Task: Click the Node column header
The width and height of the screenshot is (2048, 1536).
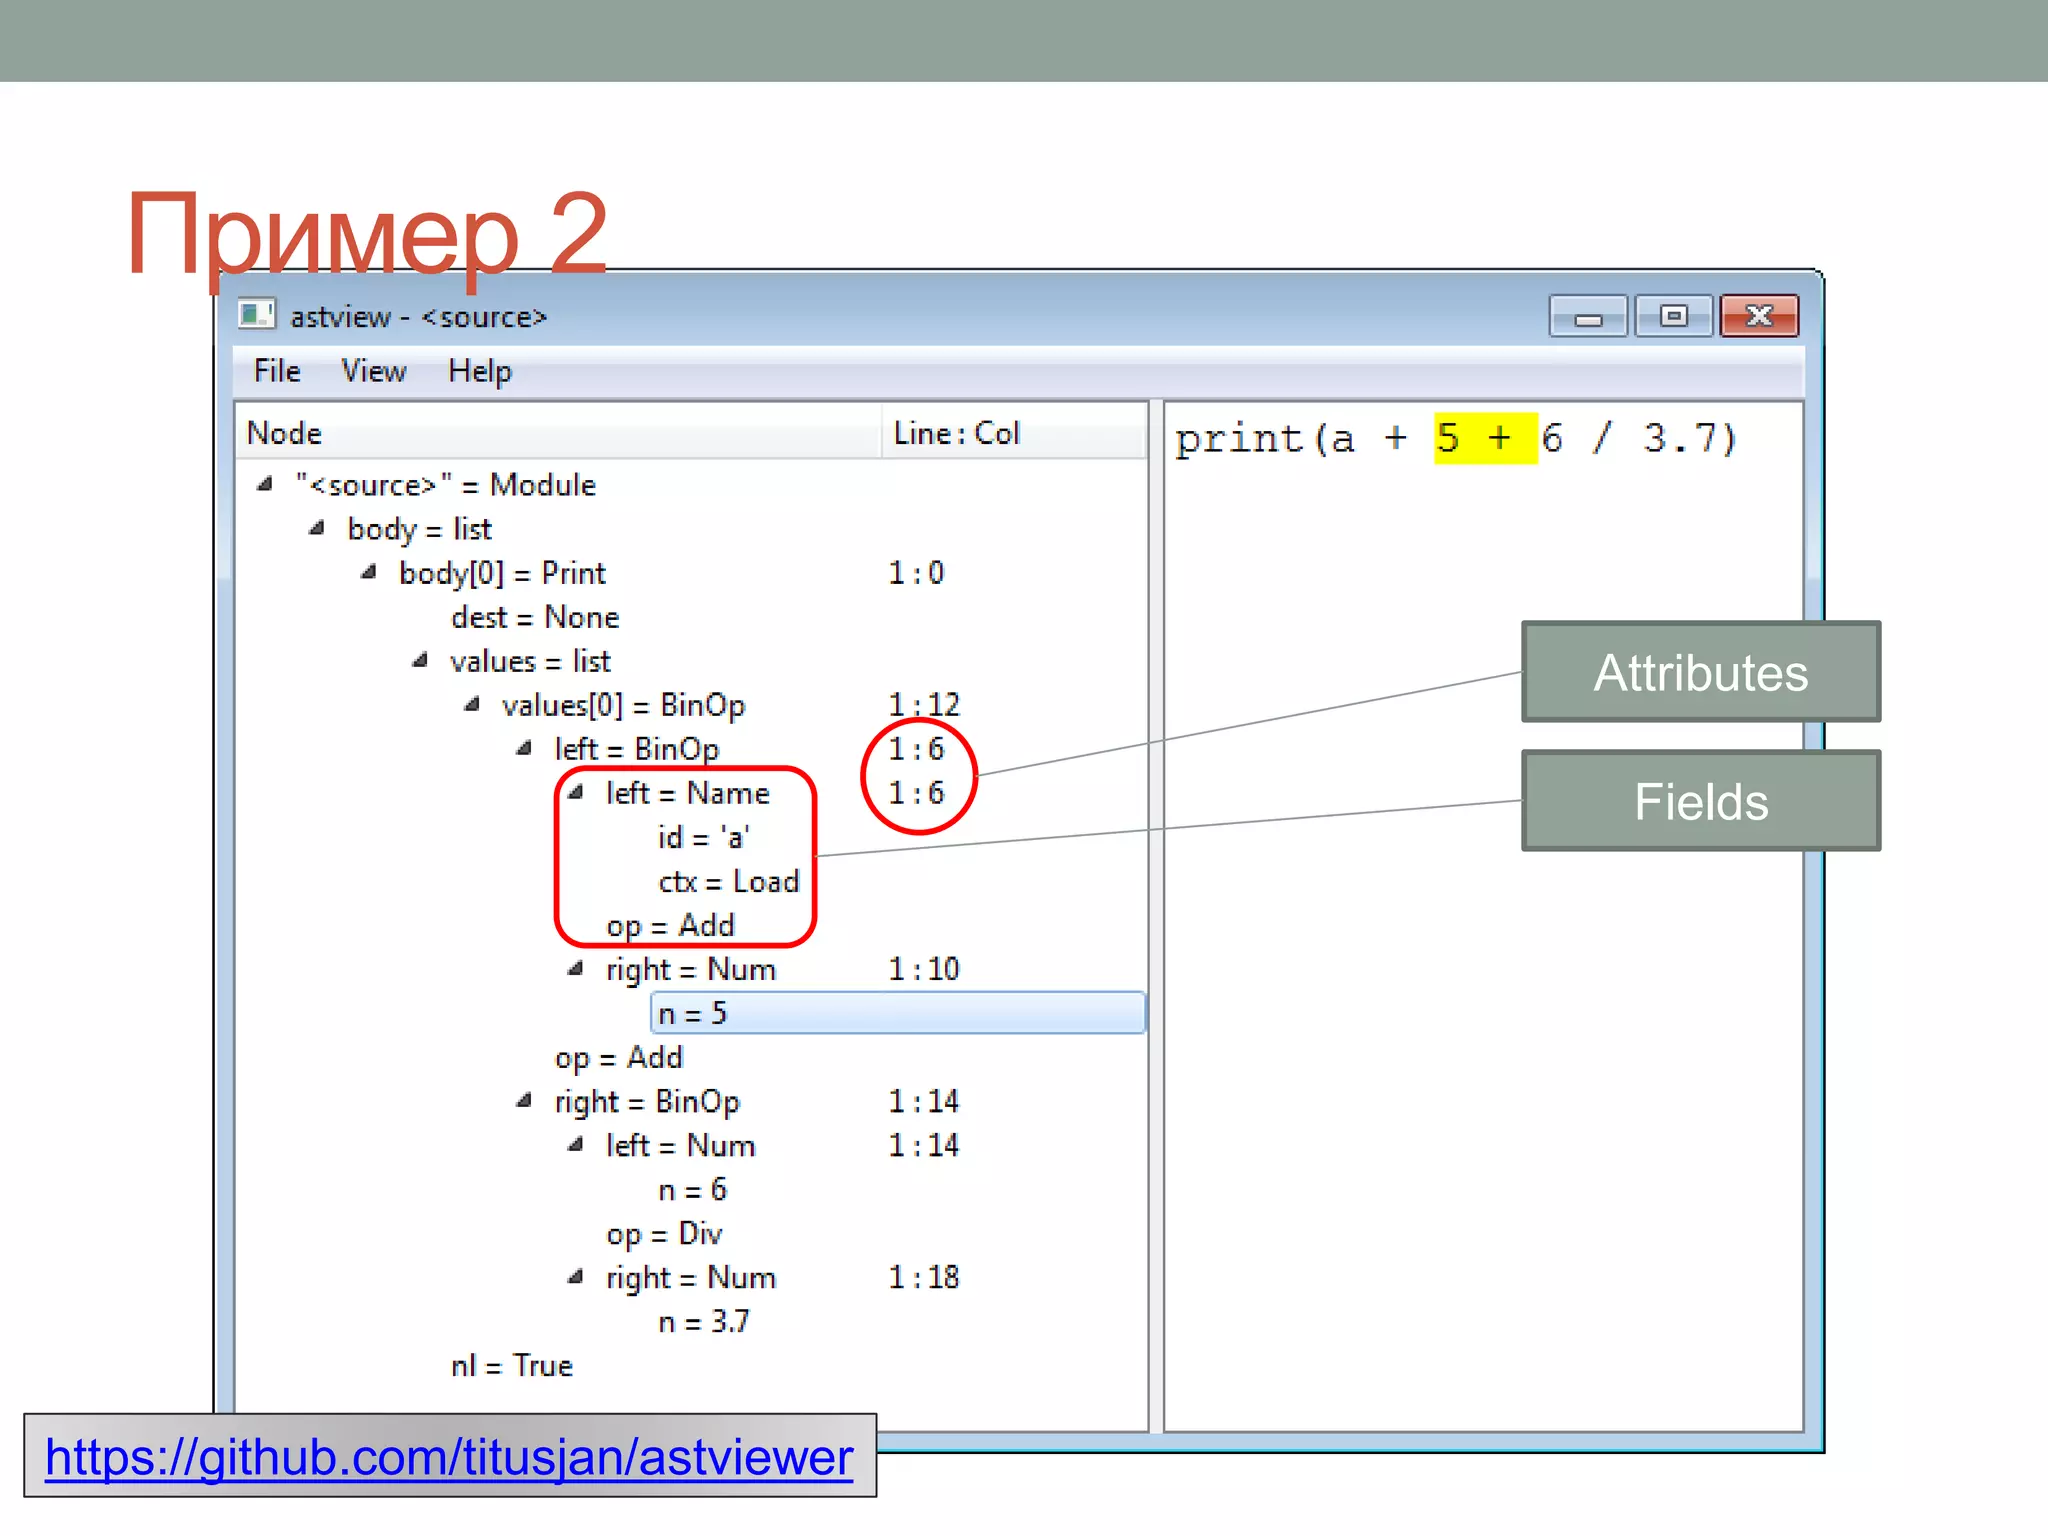Action: pos(558,433)
